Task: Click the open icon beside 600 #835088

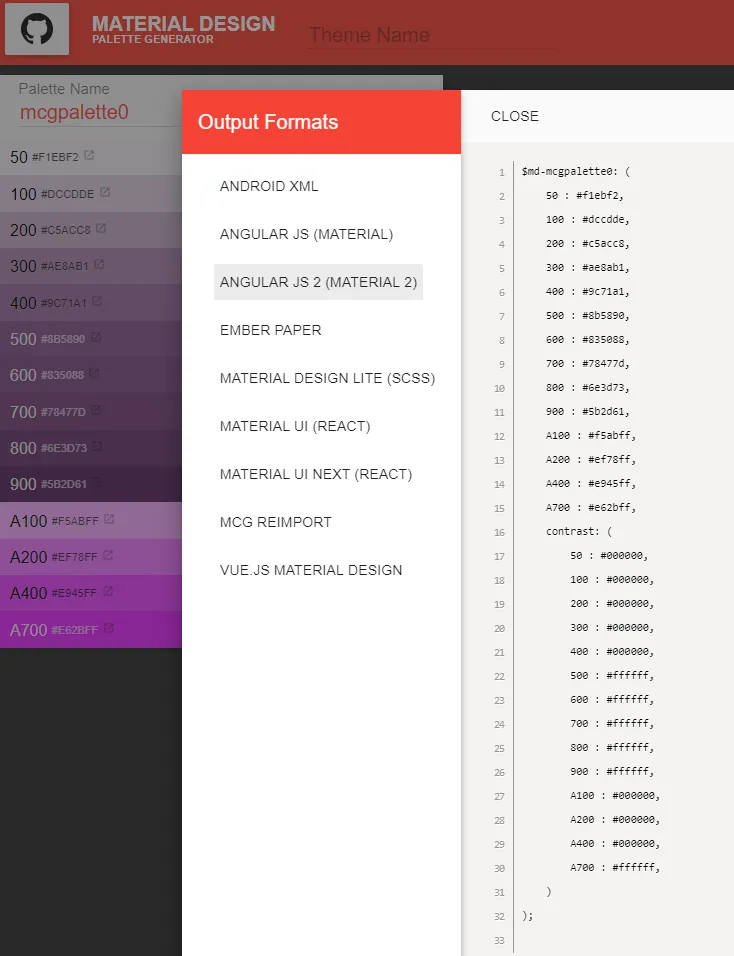Action: click(94, 373)
